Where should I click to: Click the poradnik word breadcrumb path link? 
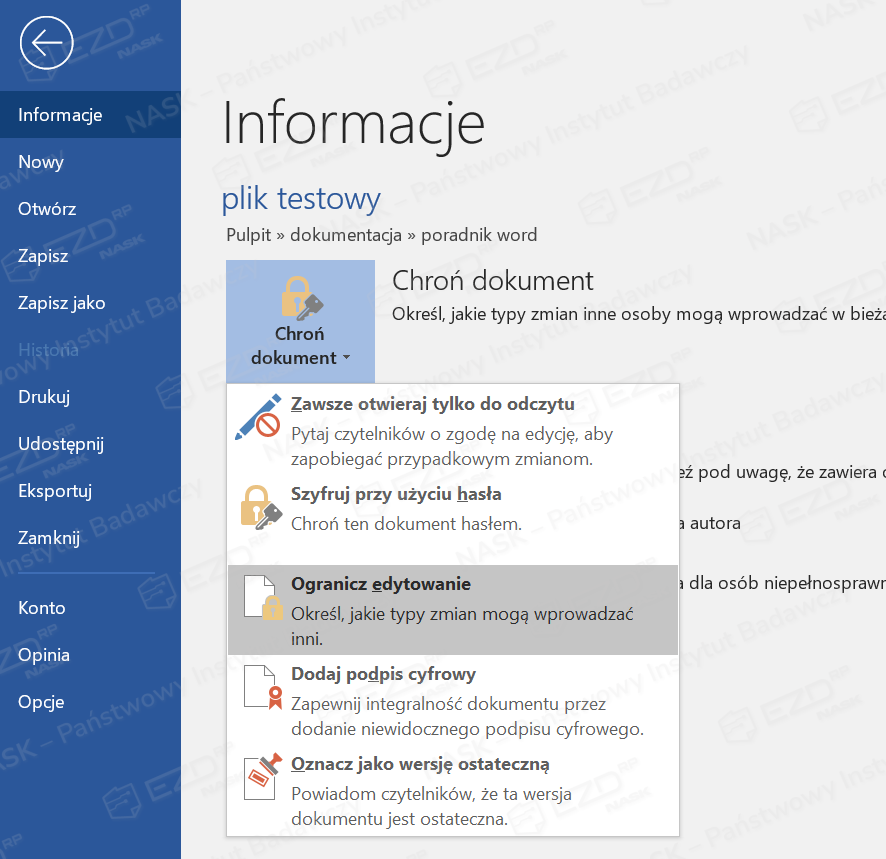[x=479, y=235]
